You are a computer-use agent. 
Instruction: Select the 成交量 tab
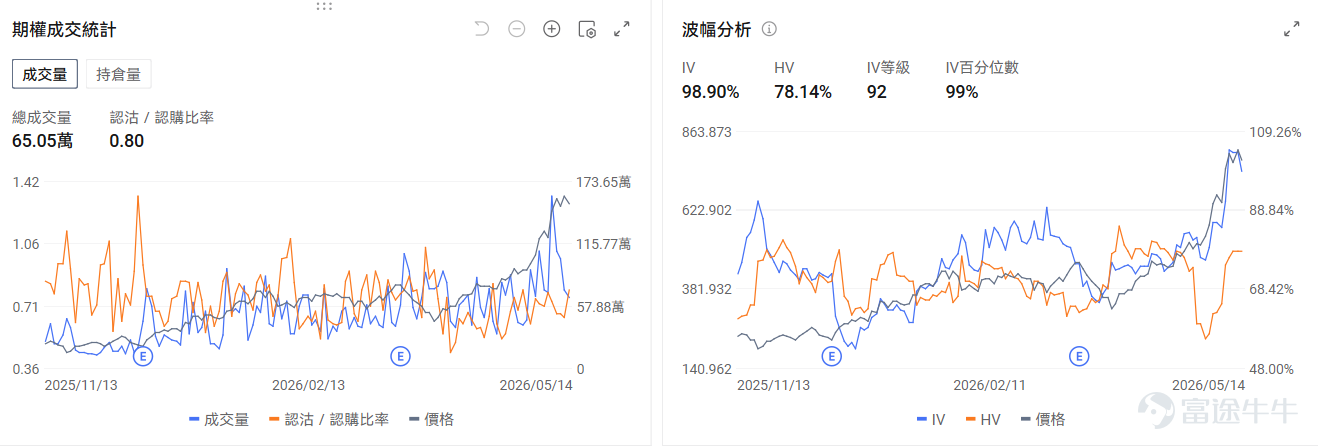pos(45,74)
